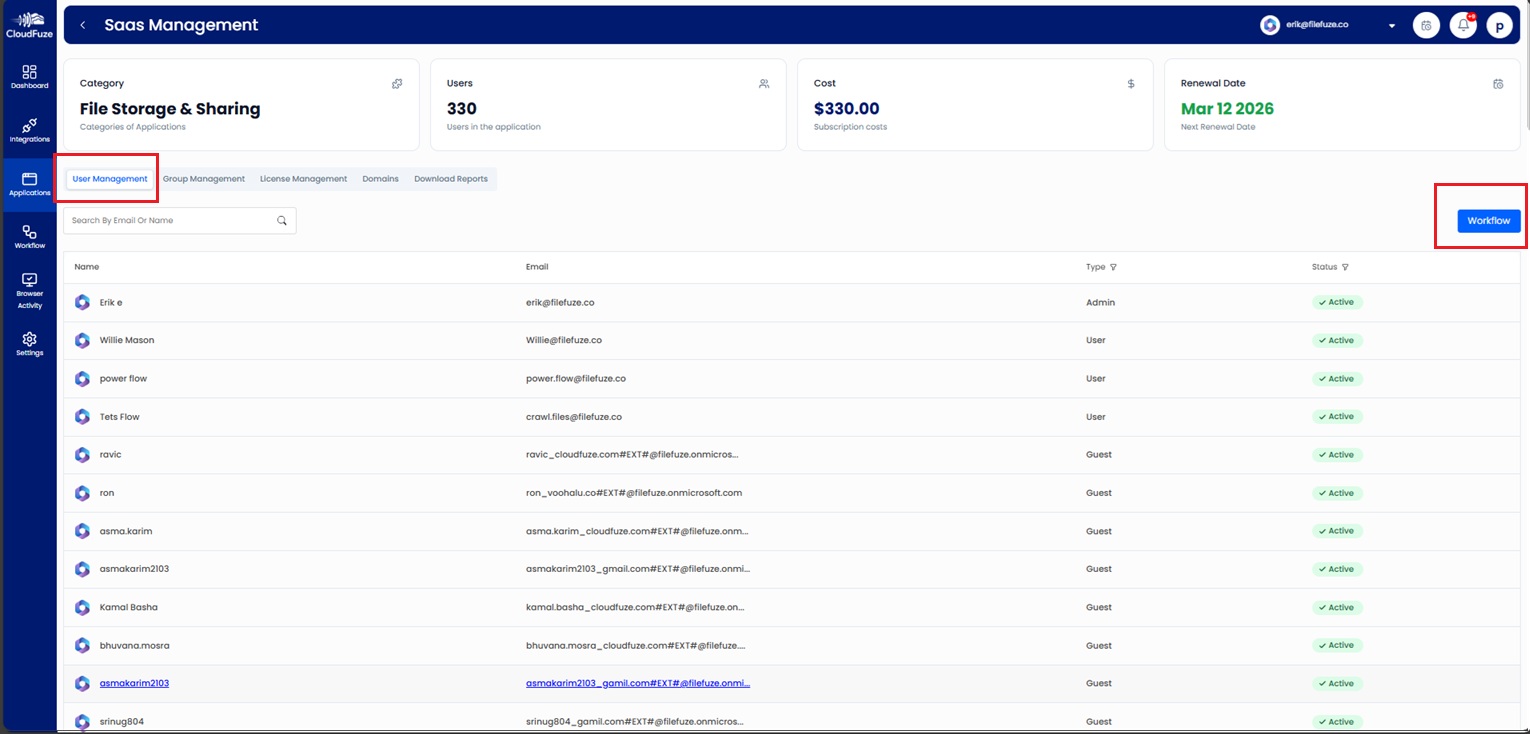Open the Status column filter
The height and width of the screenshot is (734, 1530).
tap(1344, 267)
